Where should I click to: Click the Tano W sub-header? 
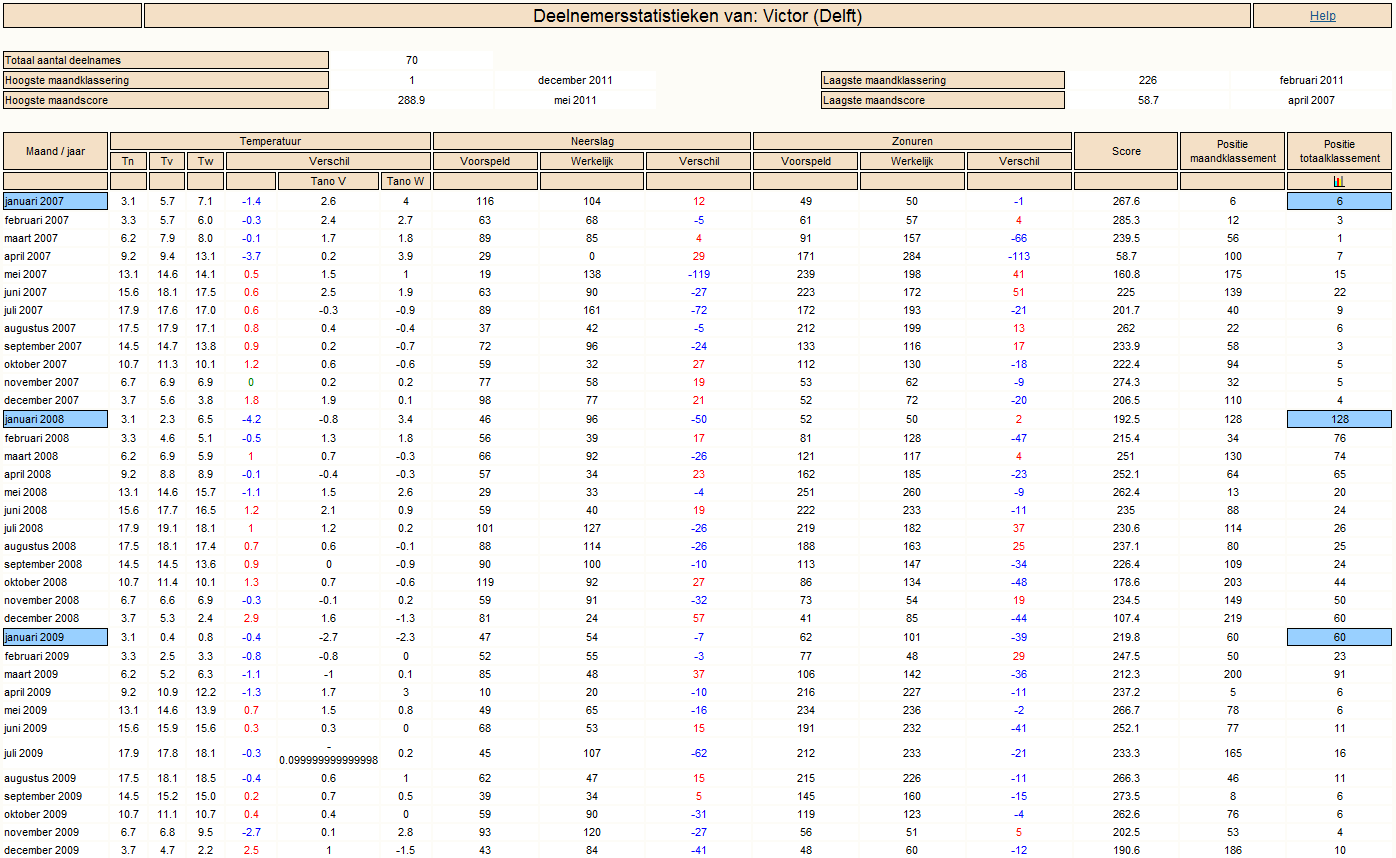click(x=405, y=181)
